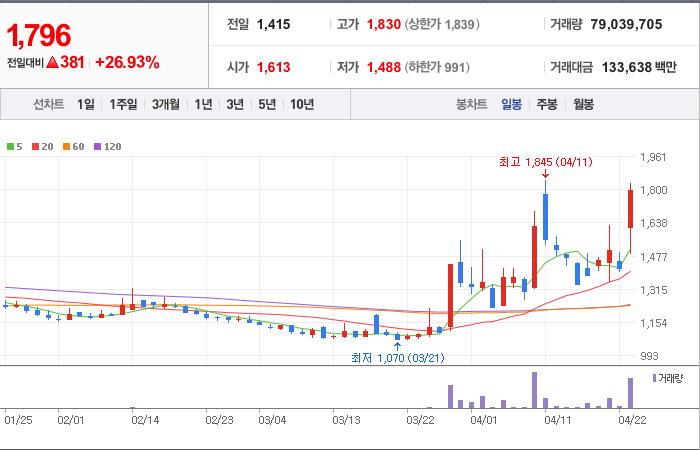Click the 1,800 price axis label
This screenshot has height=450, width=700.
[654, 190]
